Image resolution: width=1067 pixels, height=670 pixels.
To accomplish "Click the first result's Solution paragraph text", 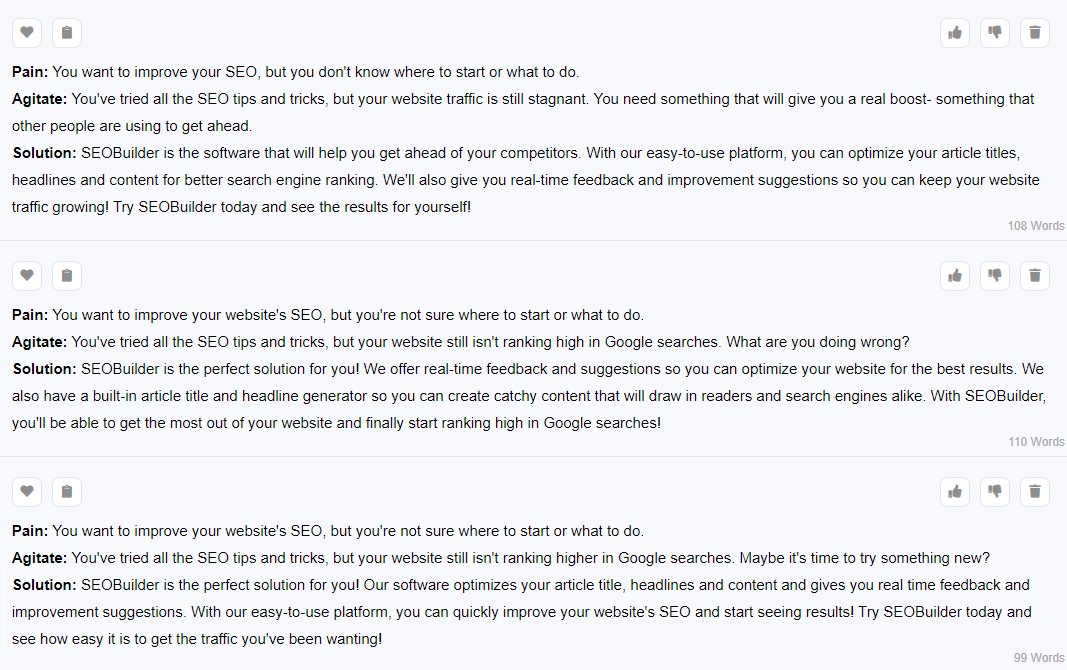I will (x=525, y=180).
